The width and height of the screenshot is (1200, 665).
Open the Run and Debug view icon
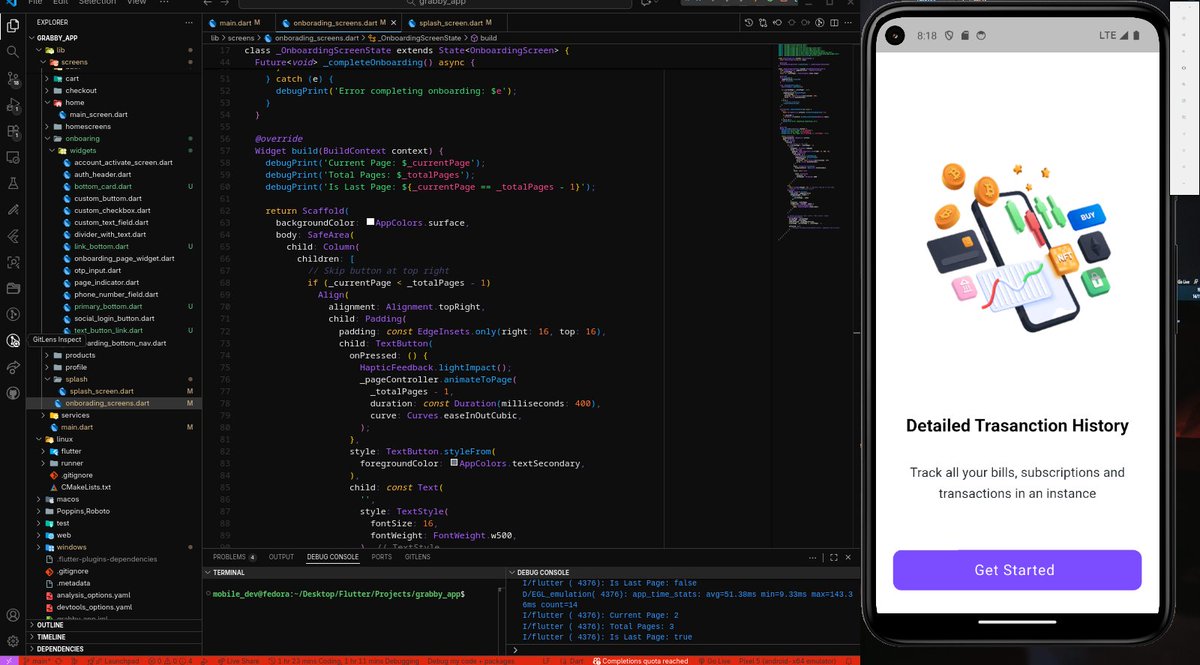[x=13, y=105]
